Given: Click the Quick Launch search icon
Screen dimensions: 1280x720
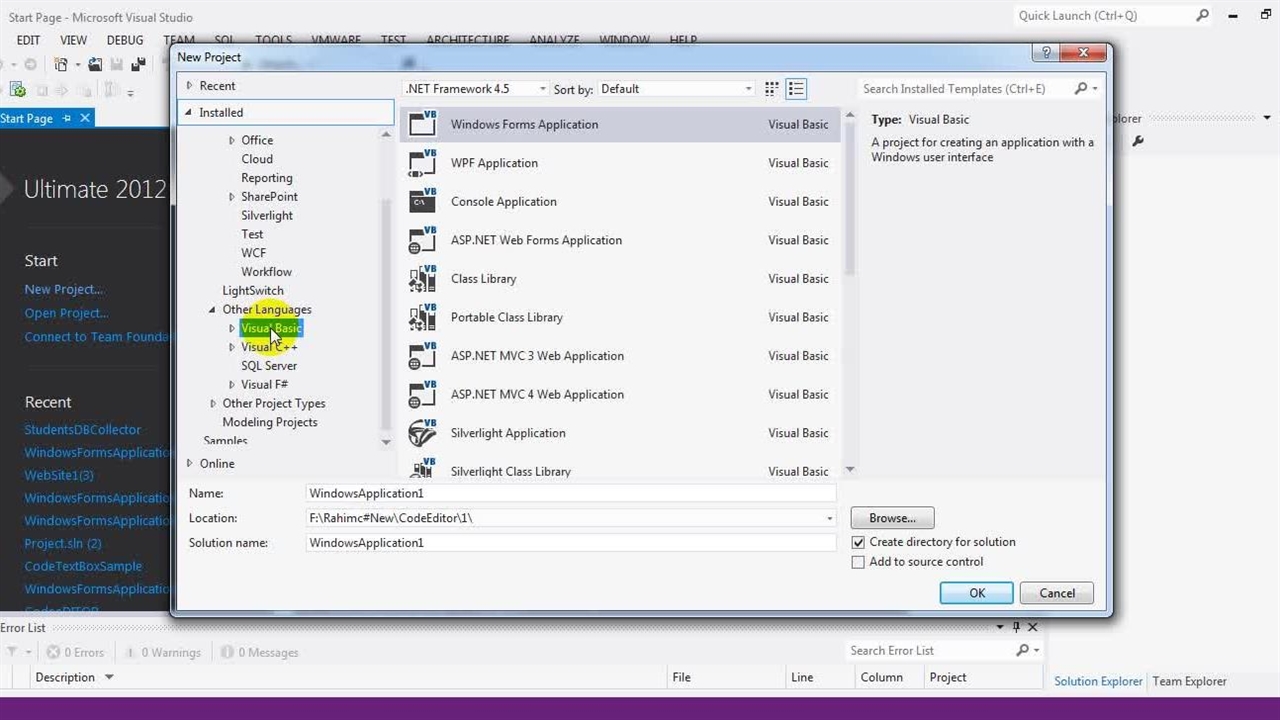Looking at the screenshot, I should tap(1203, 15).
